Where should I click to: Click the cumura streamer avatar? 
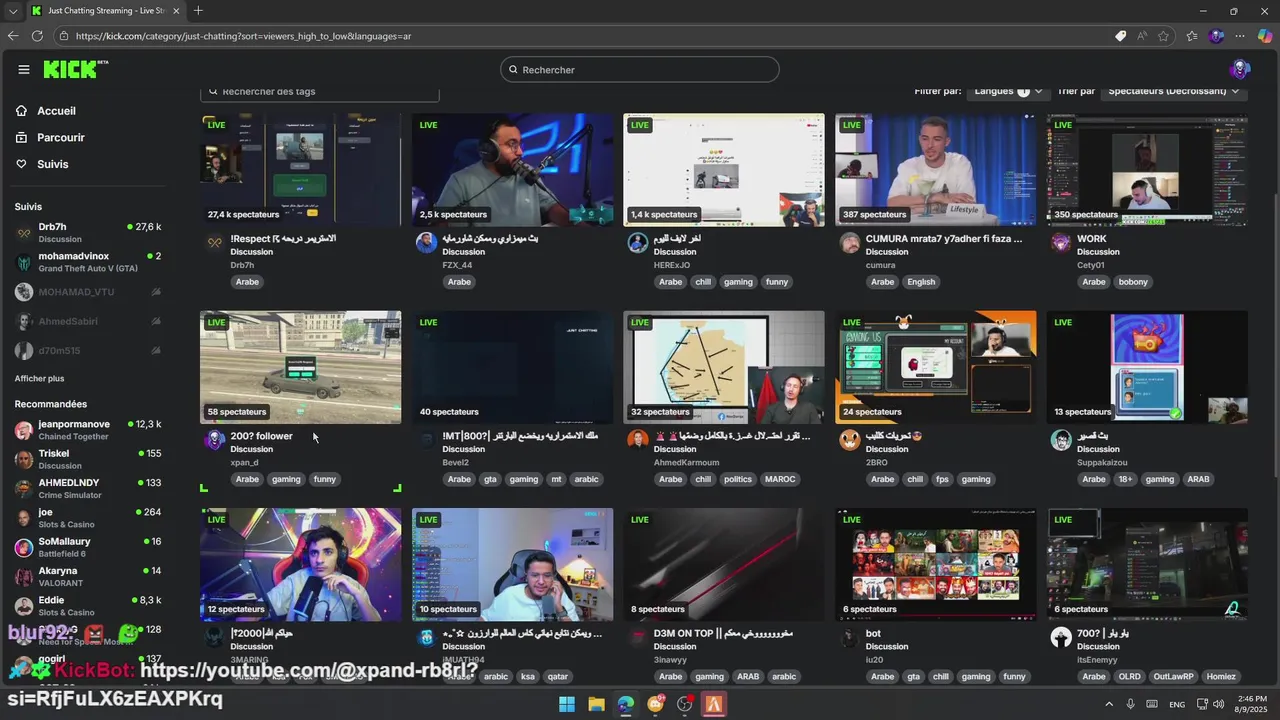850,243
